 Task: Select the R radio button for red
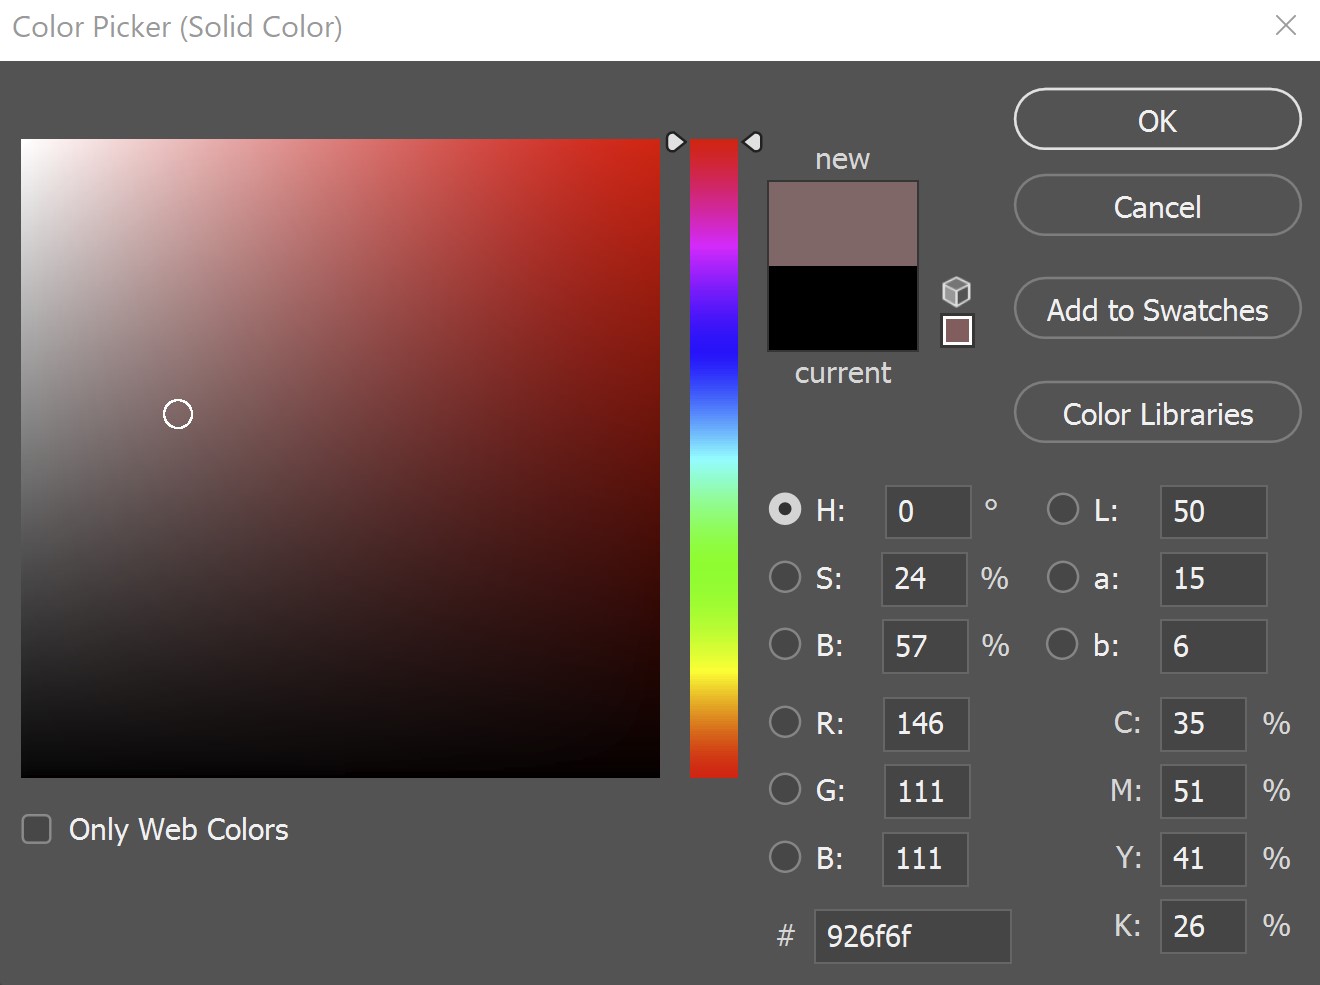click(x=785, y=723)
